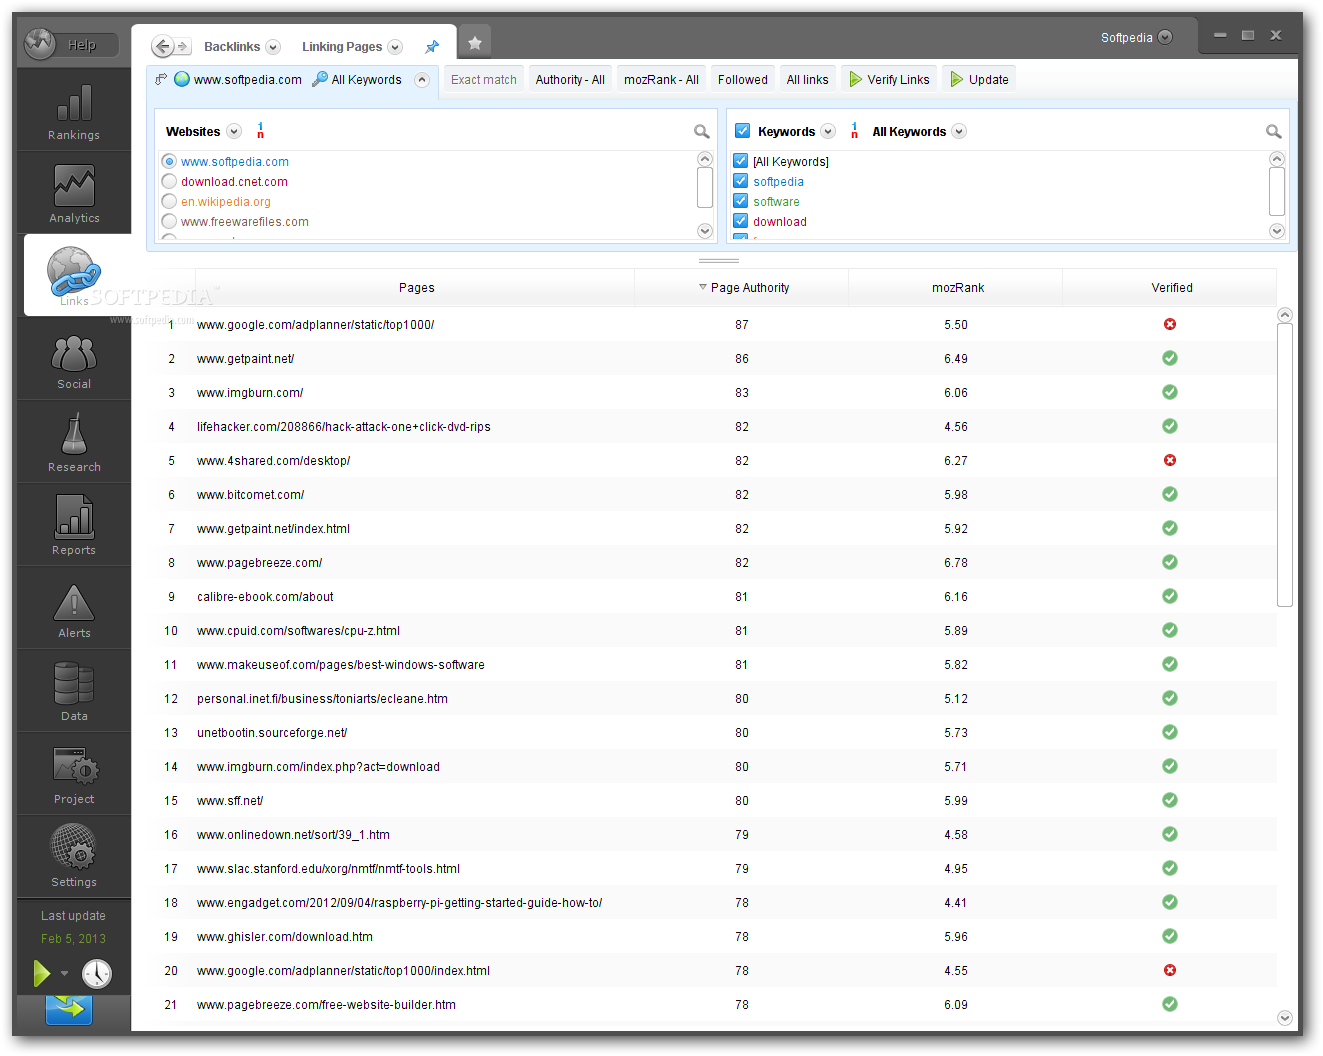Click the scheduler clock icon

point(97,973)
